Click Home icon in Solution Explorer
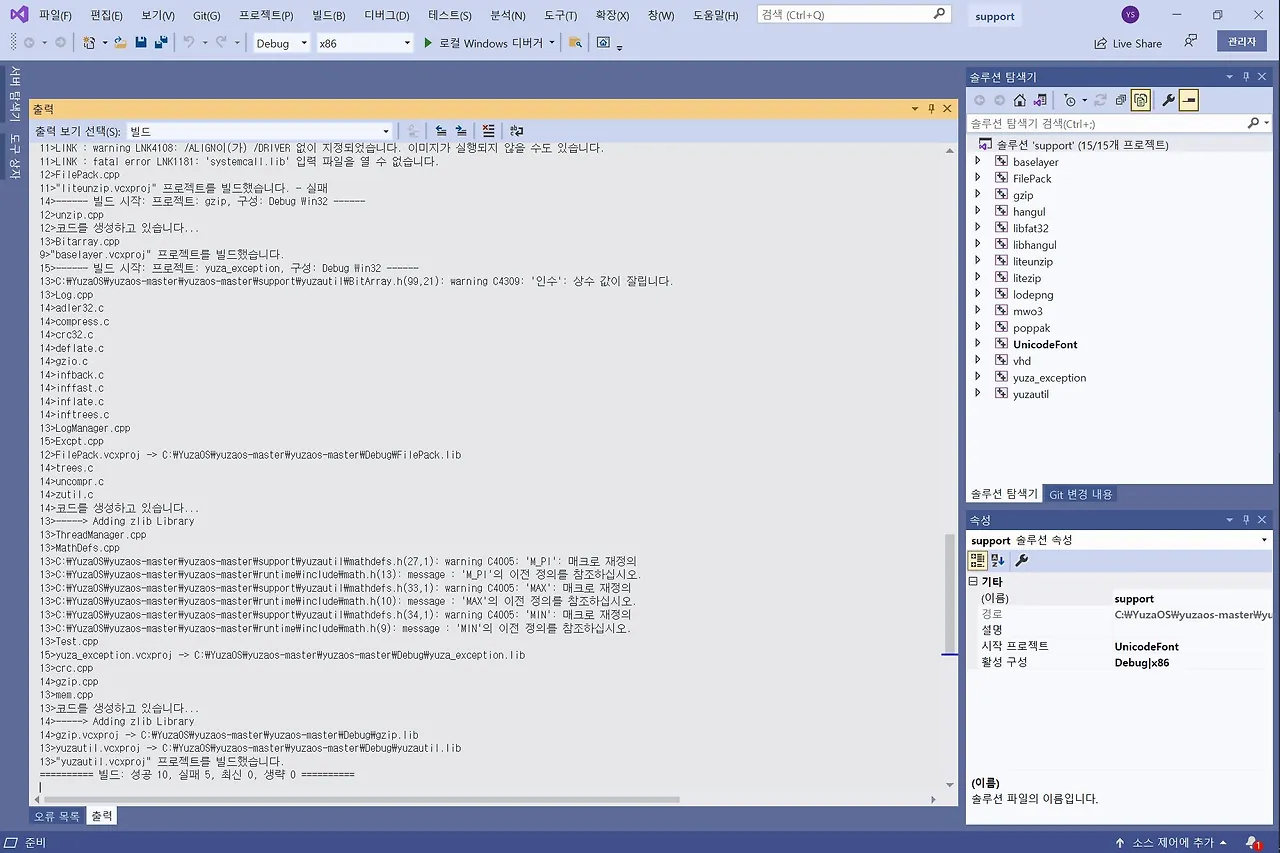1280x853 pixels. pos(1019,100)
